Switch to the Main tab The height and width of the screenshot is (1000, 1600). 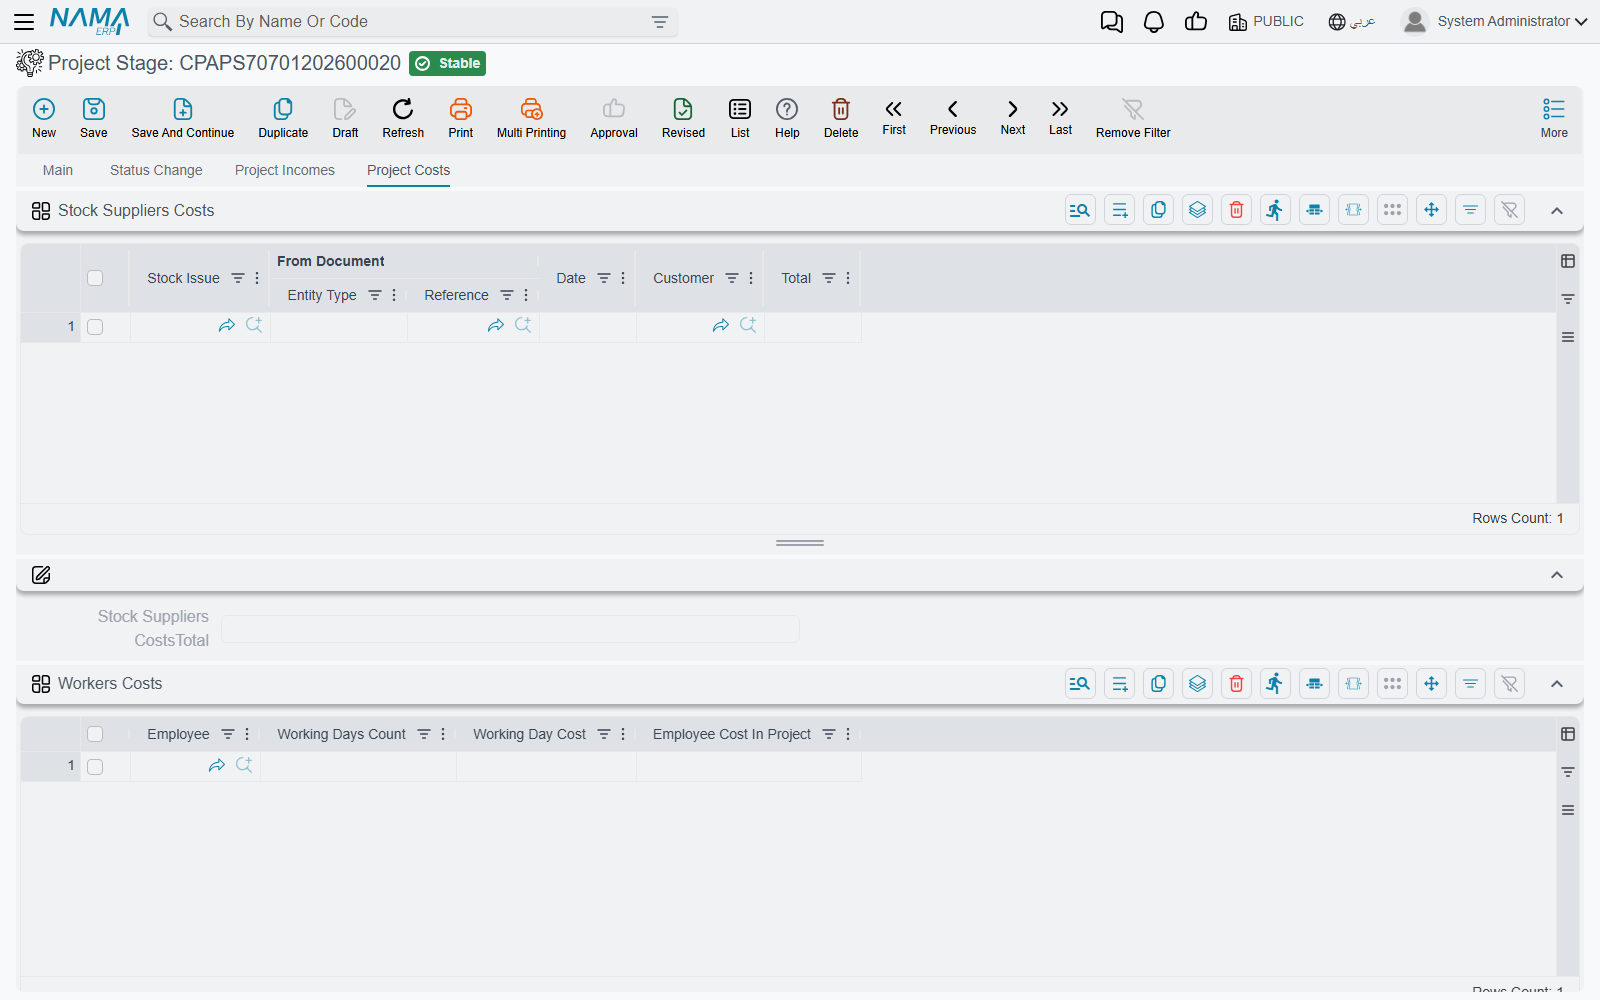coord(58,170)
